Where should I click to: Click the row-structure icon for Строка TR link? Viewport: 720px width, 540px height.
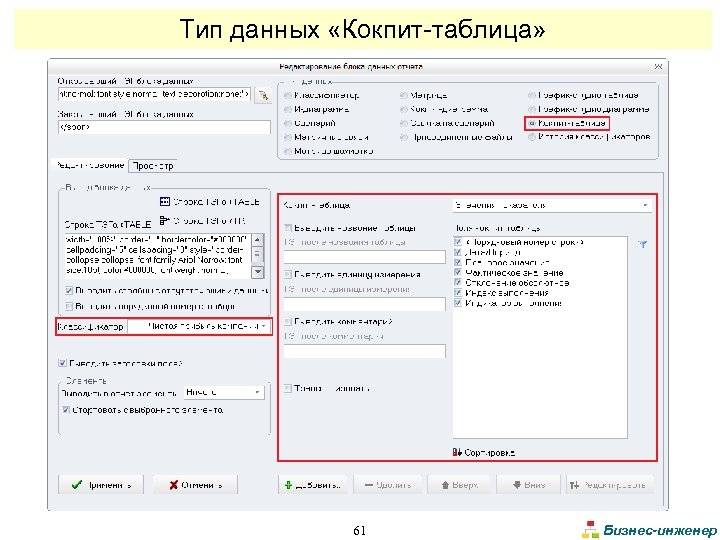(x=165, y=220)
